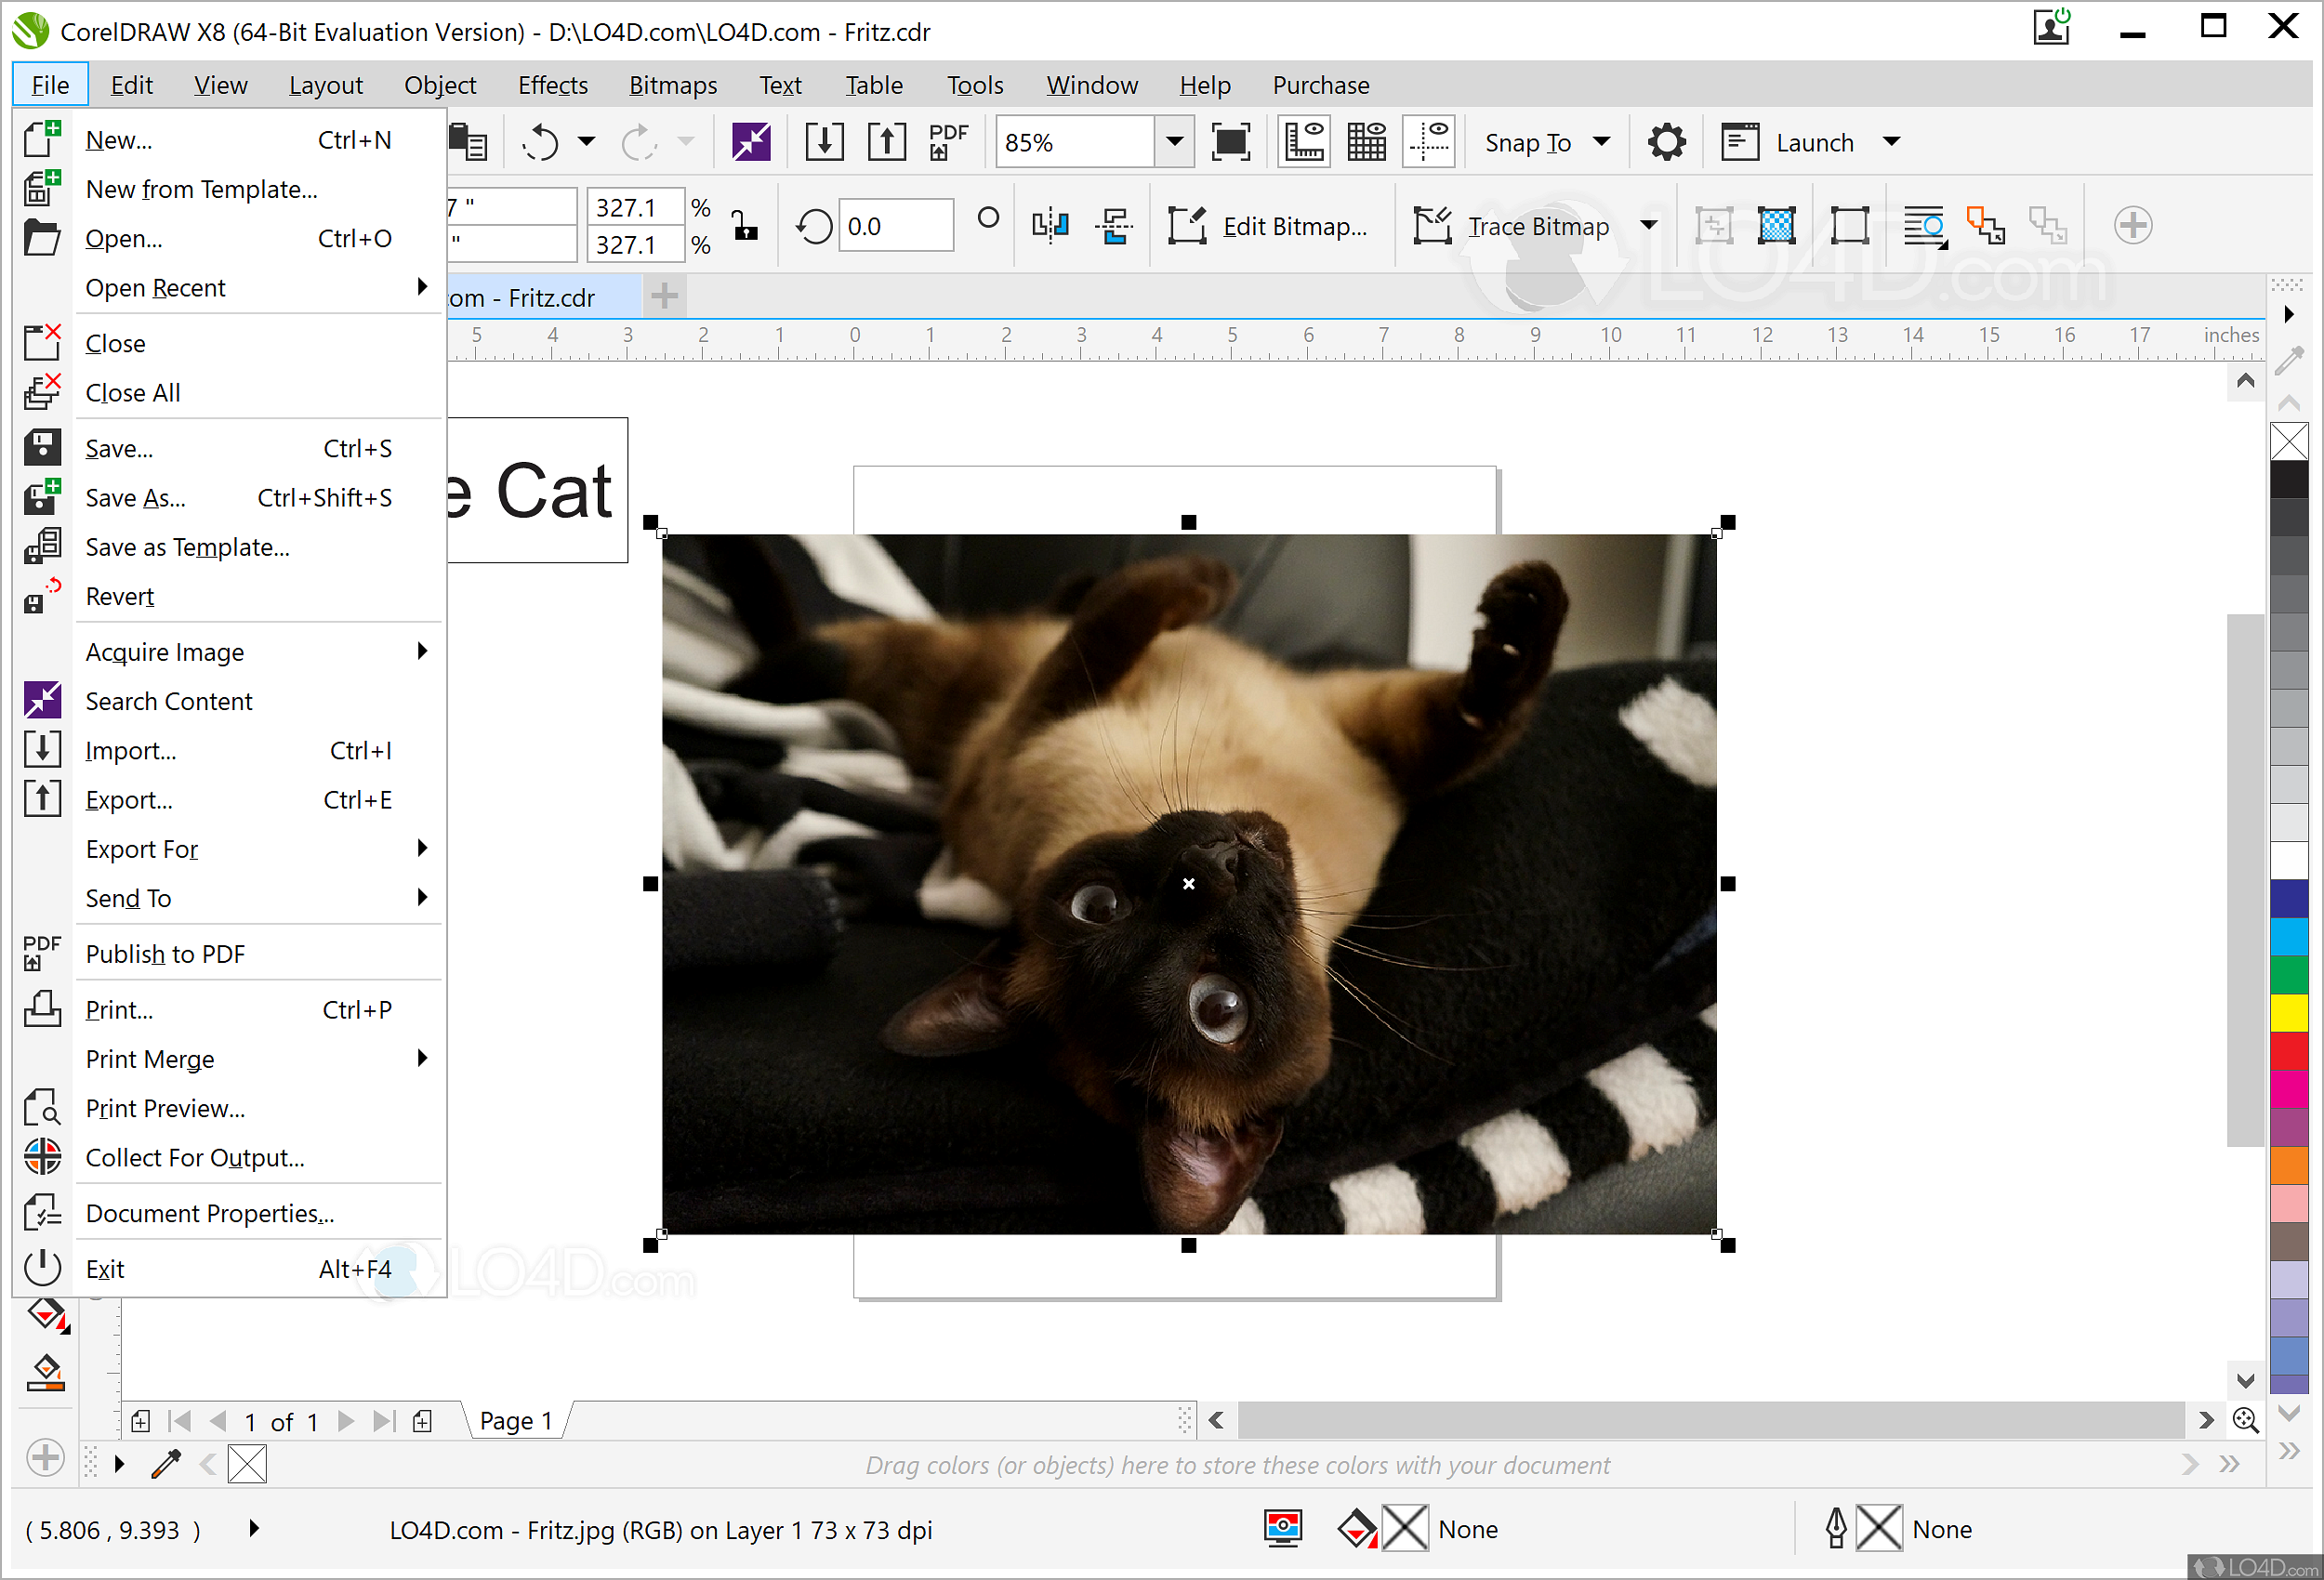Click the Edit Bitmap button

coord(1268,226)
